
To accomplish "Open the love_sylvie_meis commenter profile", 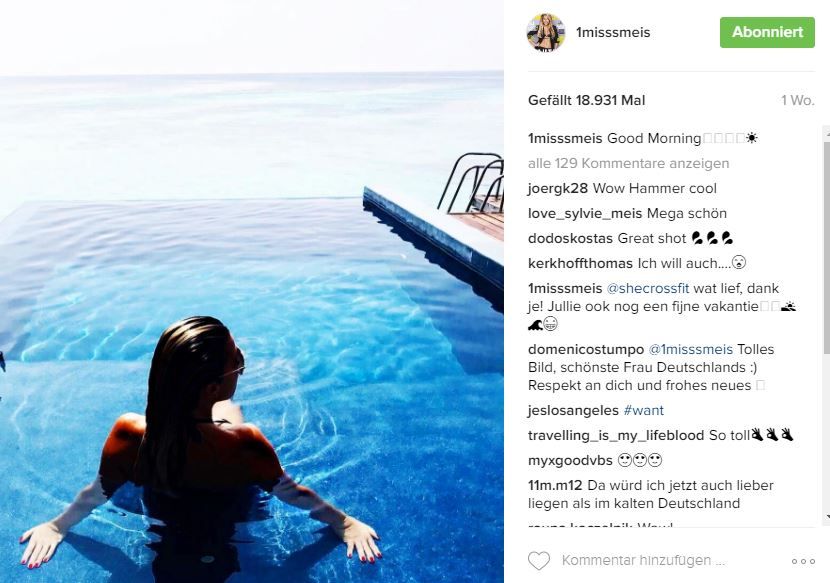I will pyautogui.click(x=585, y=213).
